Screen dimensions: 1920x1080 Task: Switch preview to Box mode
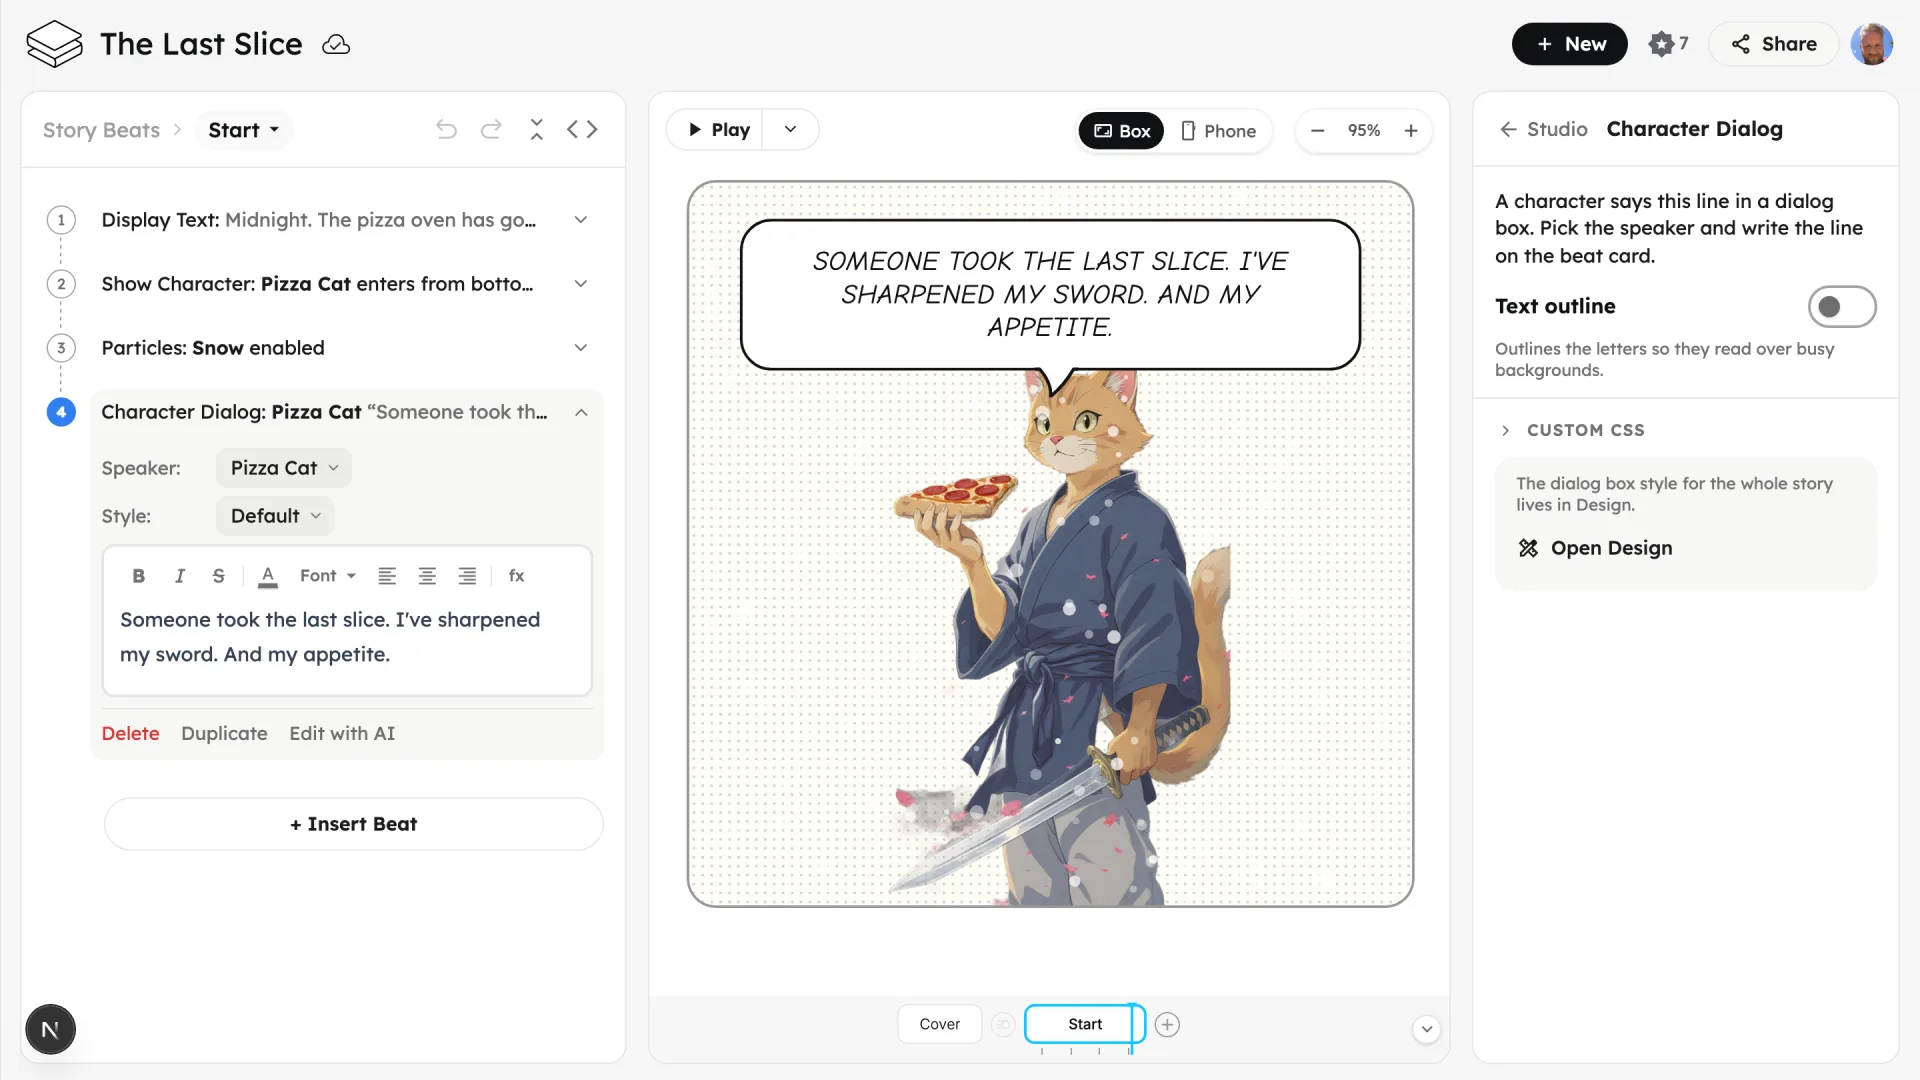point(1121,131)
